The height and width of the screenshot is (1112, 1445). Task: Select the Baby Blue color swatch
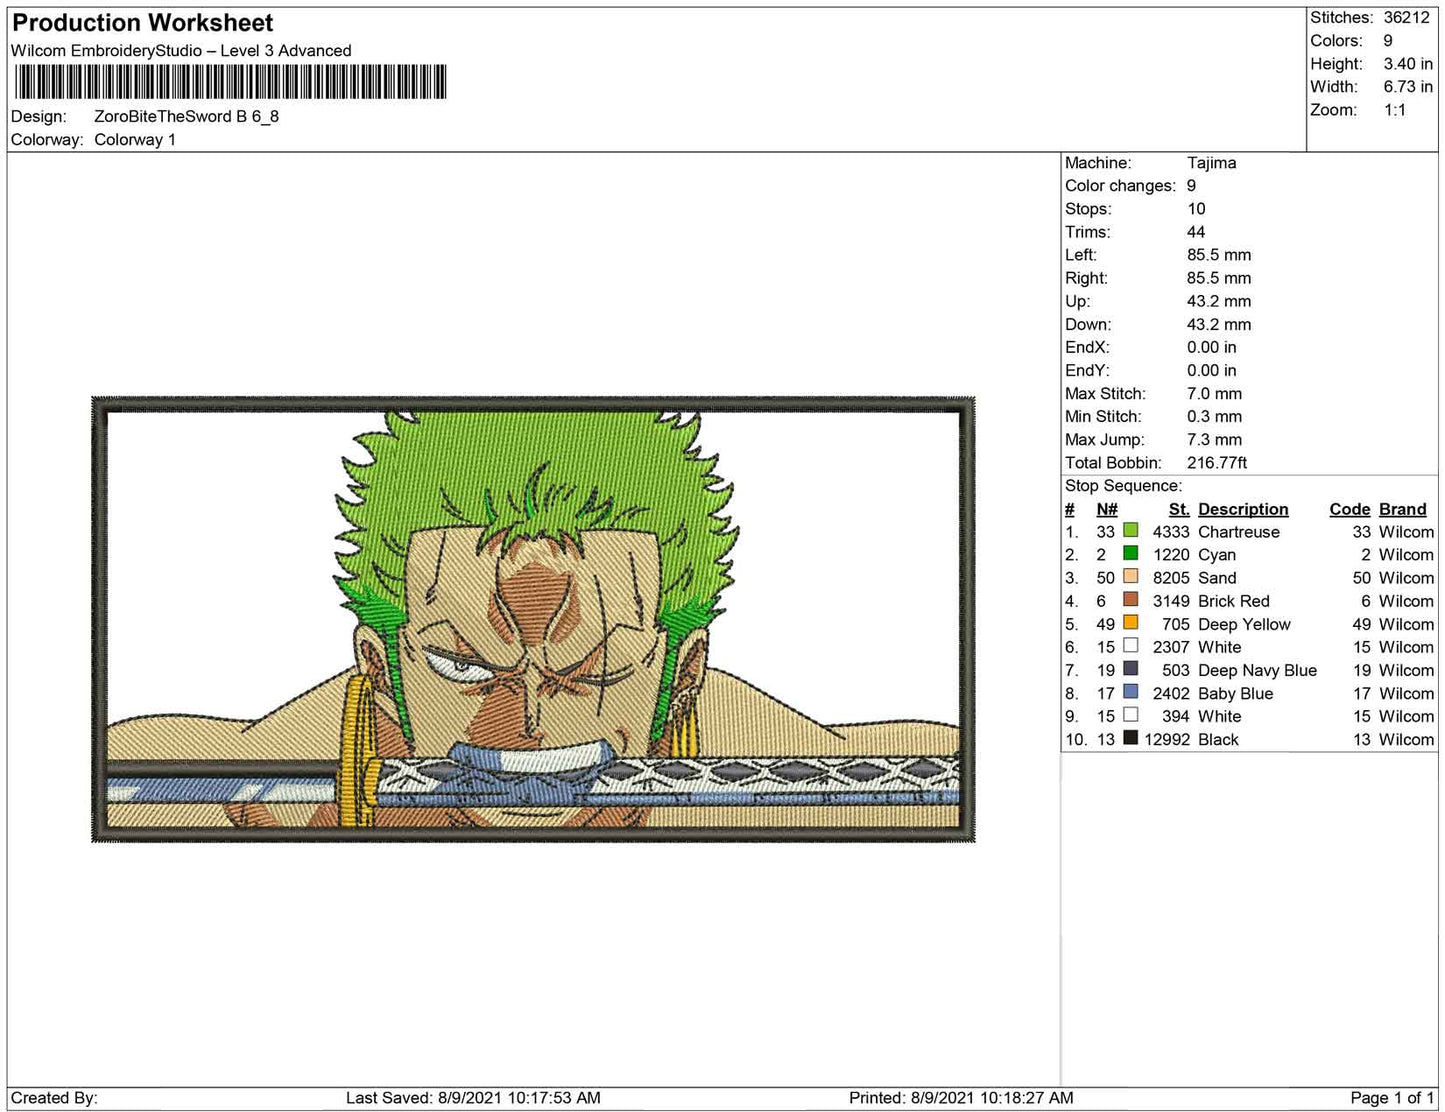pyautogui.click(x=1130, y=692)
